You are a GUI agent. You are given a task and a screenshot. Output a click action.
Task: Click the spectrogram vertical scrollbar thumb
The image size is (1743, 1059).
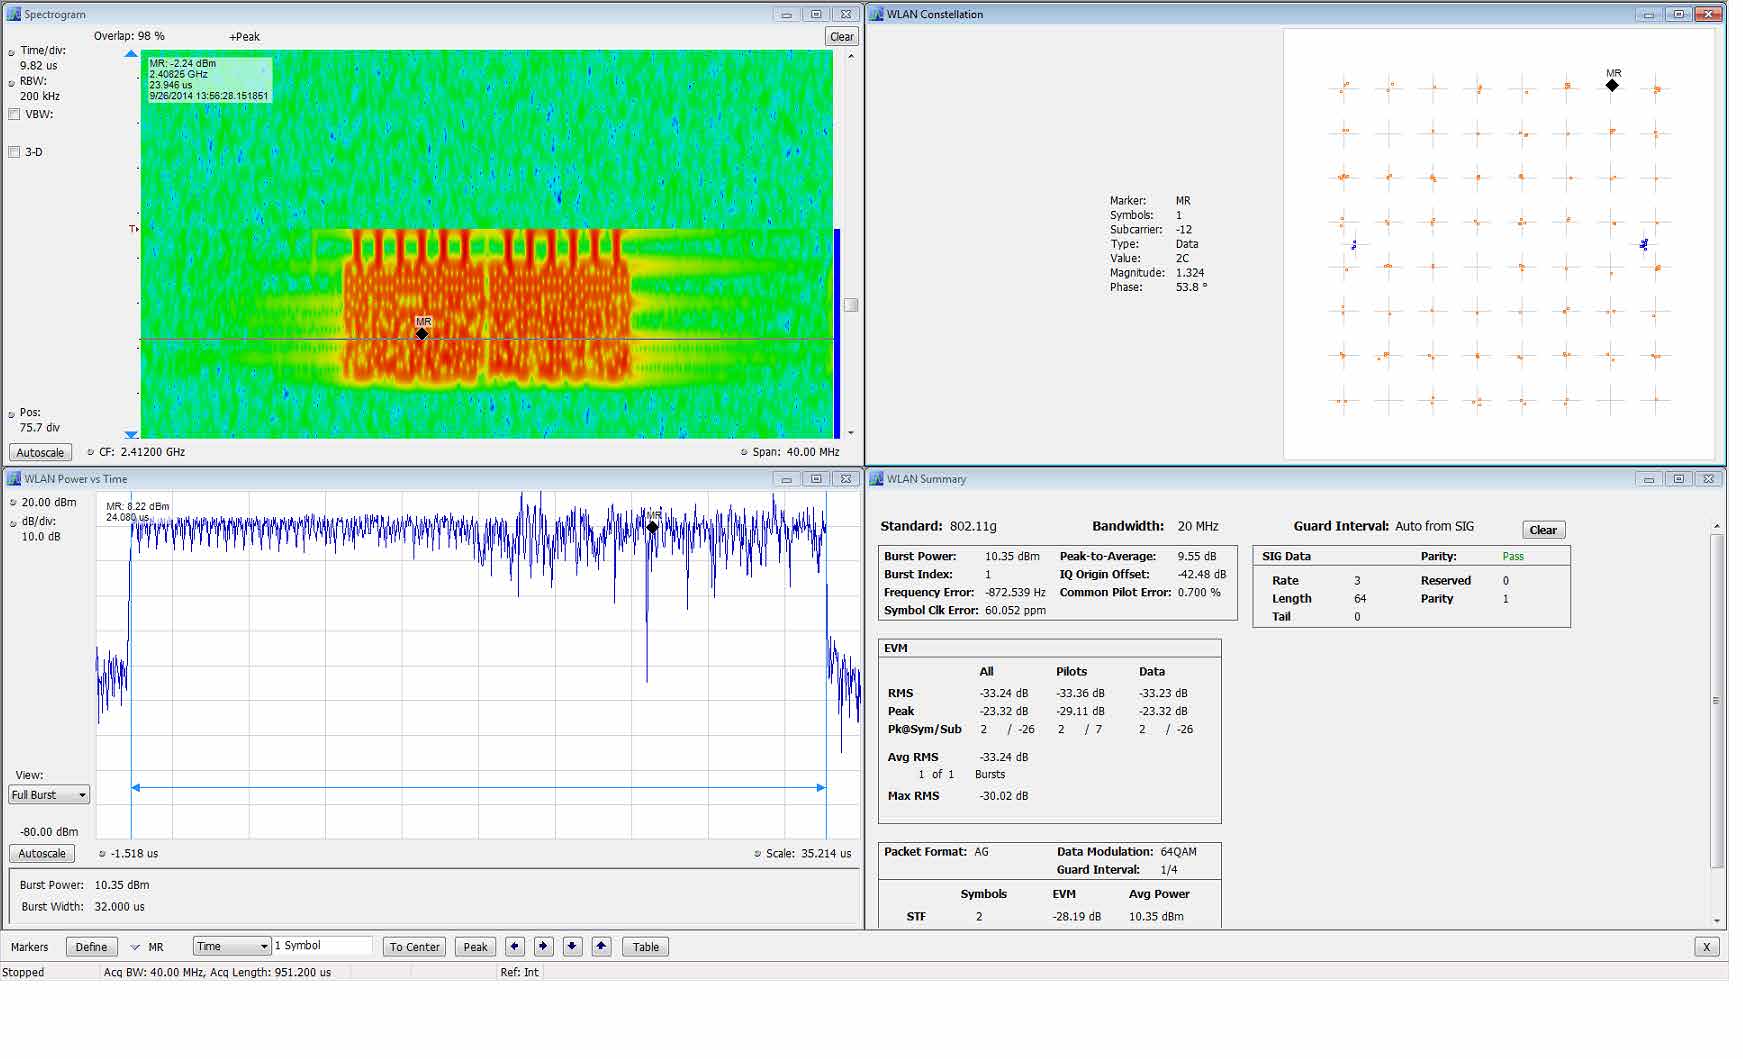tap(851, 305)
